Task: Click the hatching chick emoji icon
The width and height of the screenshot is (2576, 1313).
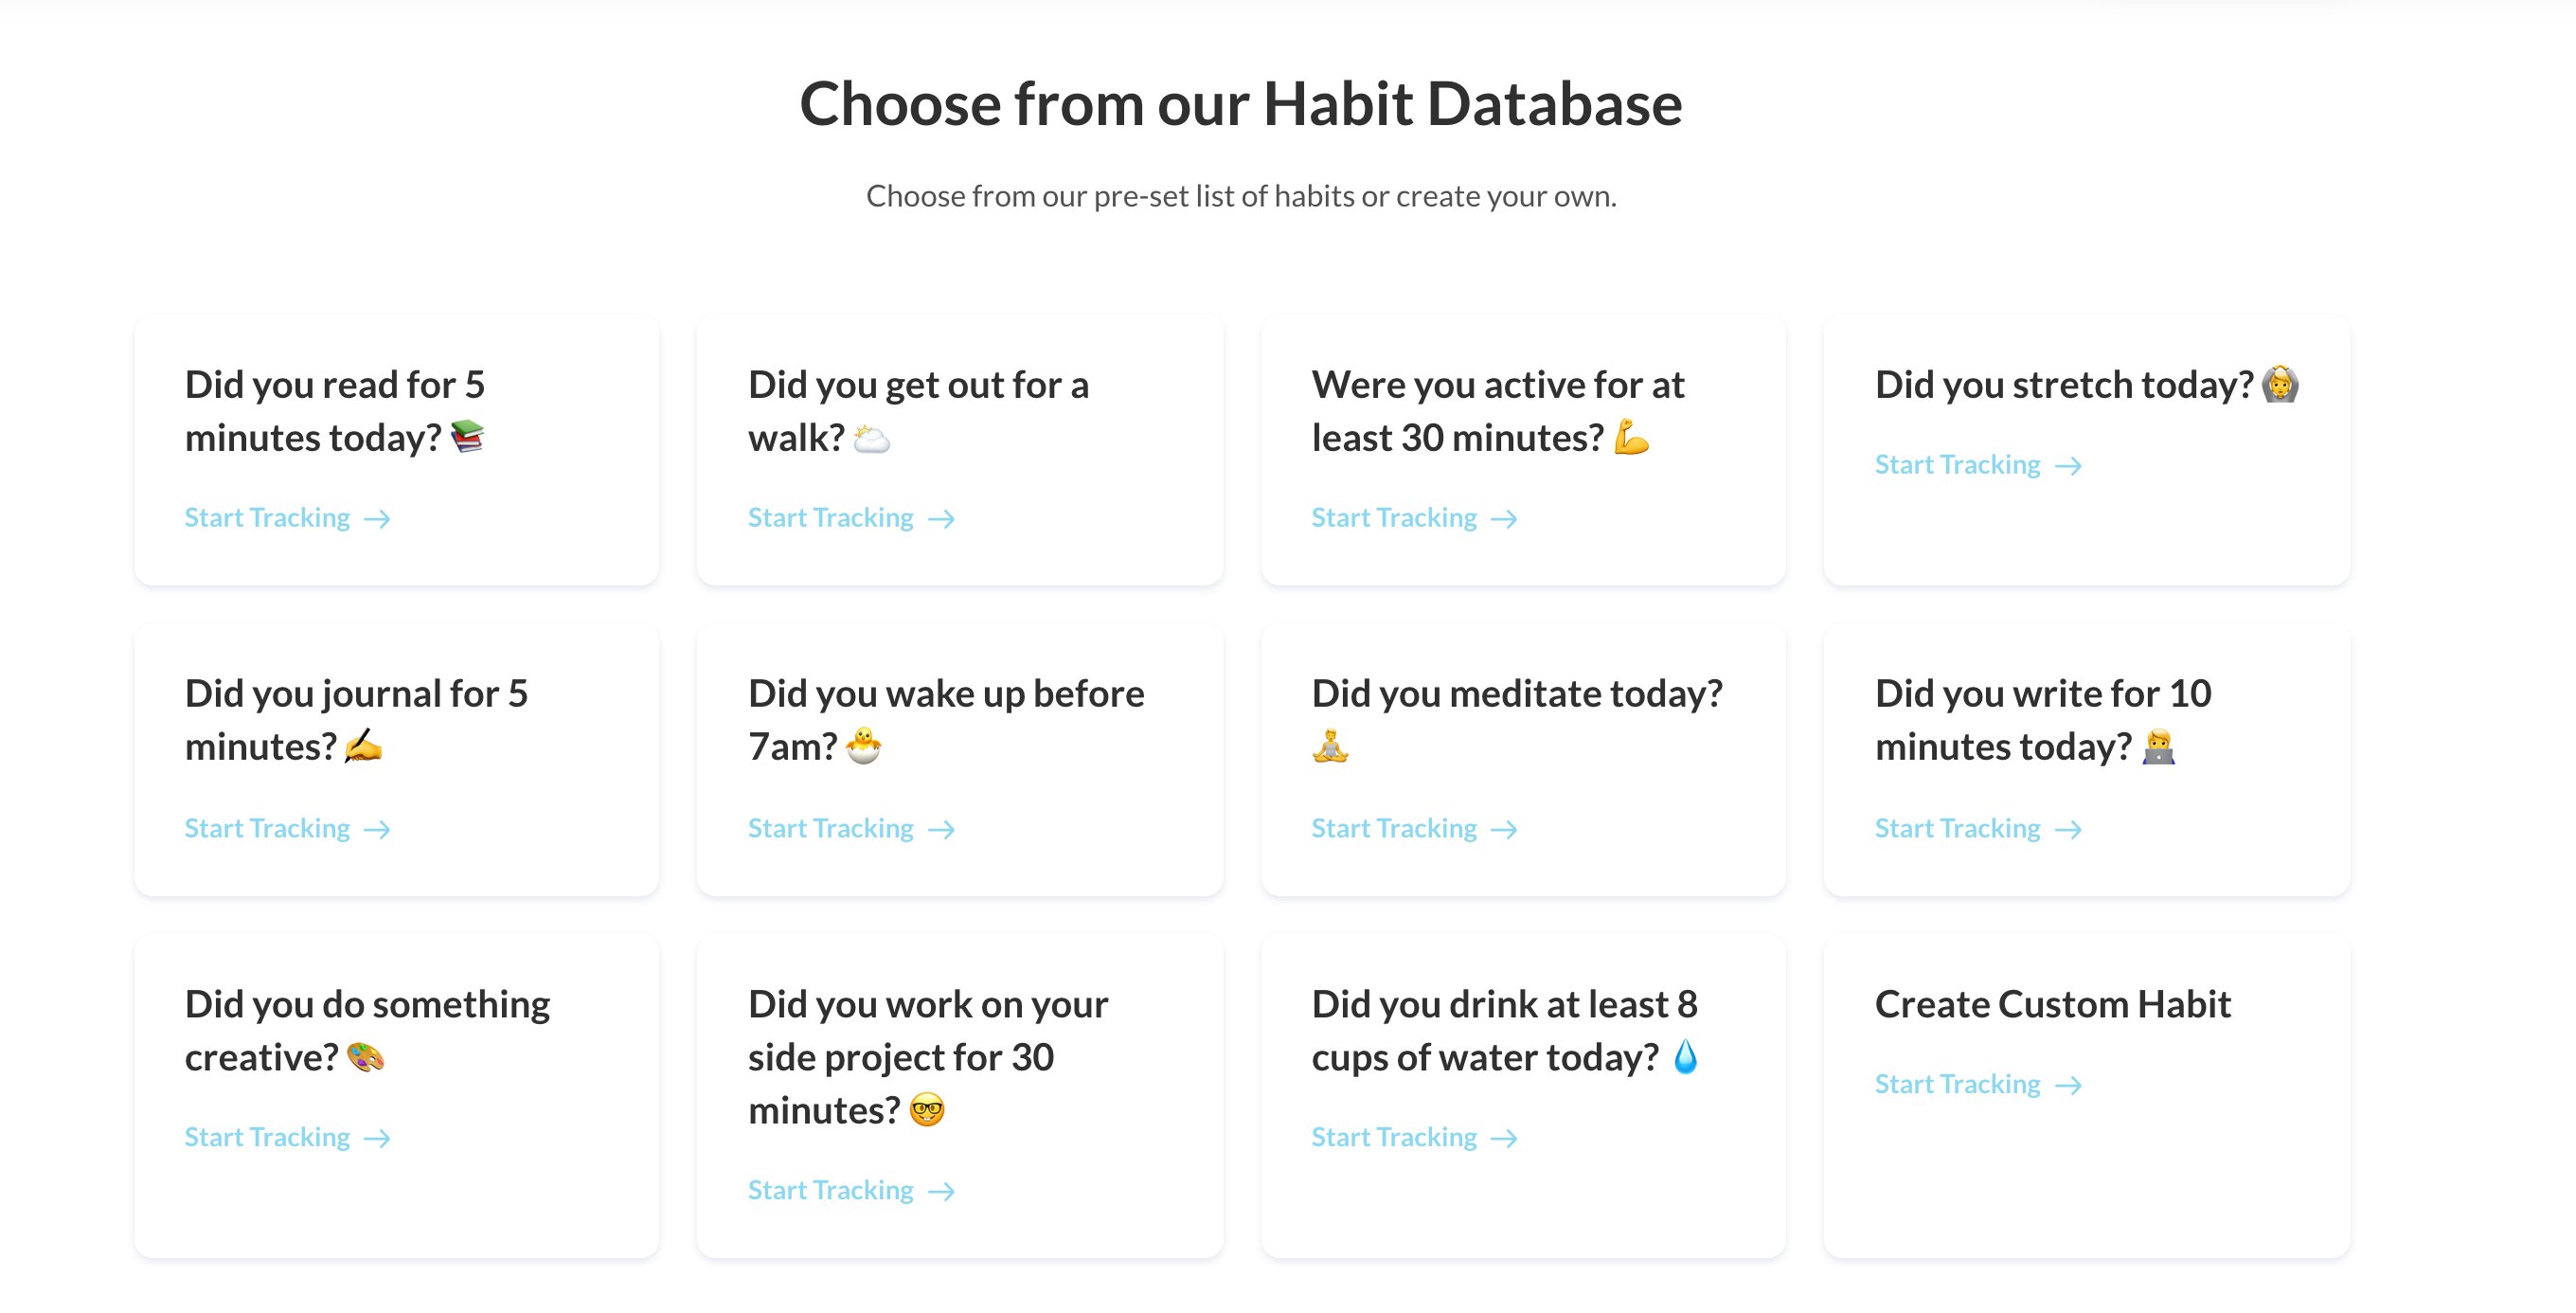Action: [x=863, y=746]
